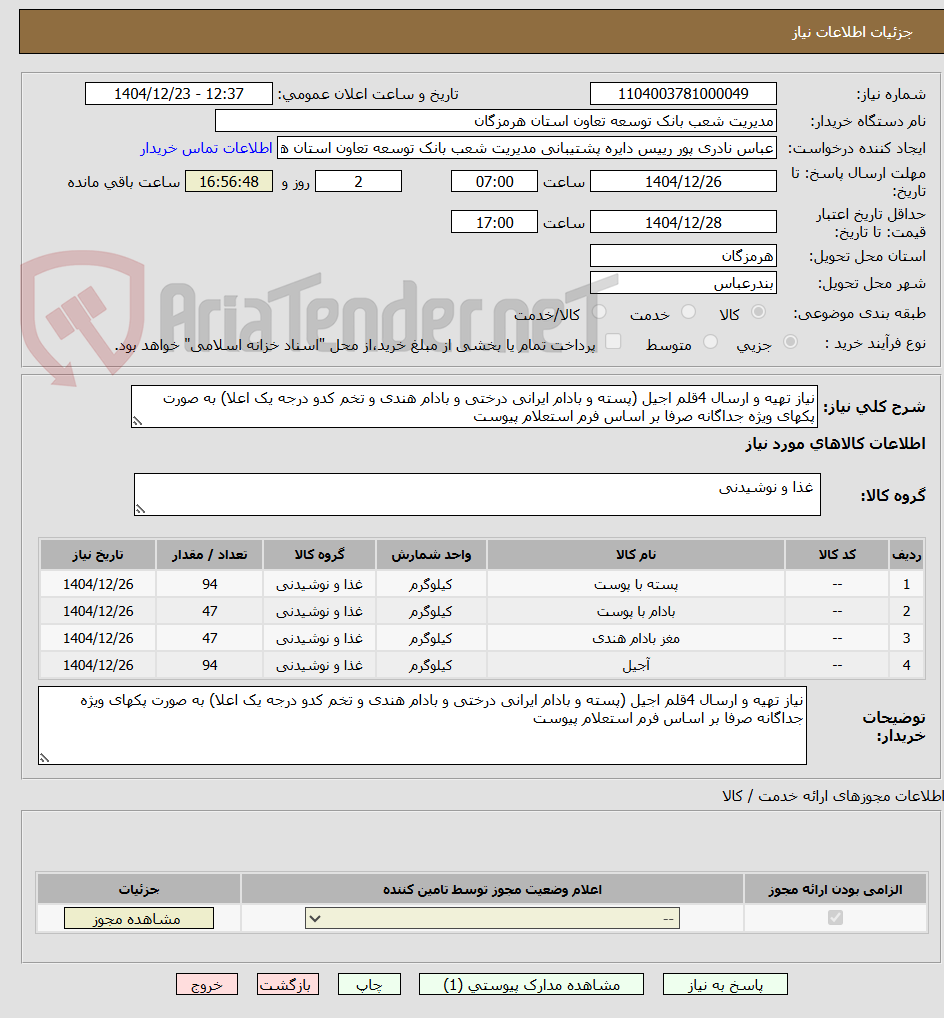
Task: Click resize handle of گروه کالا box
Action: pyautogui.click(x=140, y=510)
